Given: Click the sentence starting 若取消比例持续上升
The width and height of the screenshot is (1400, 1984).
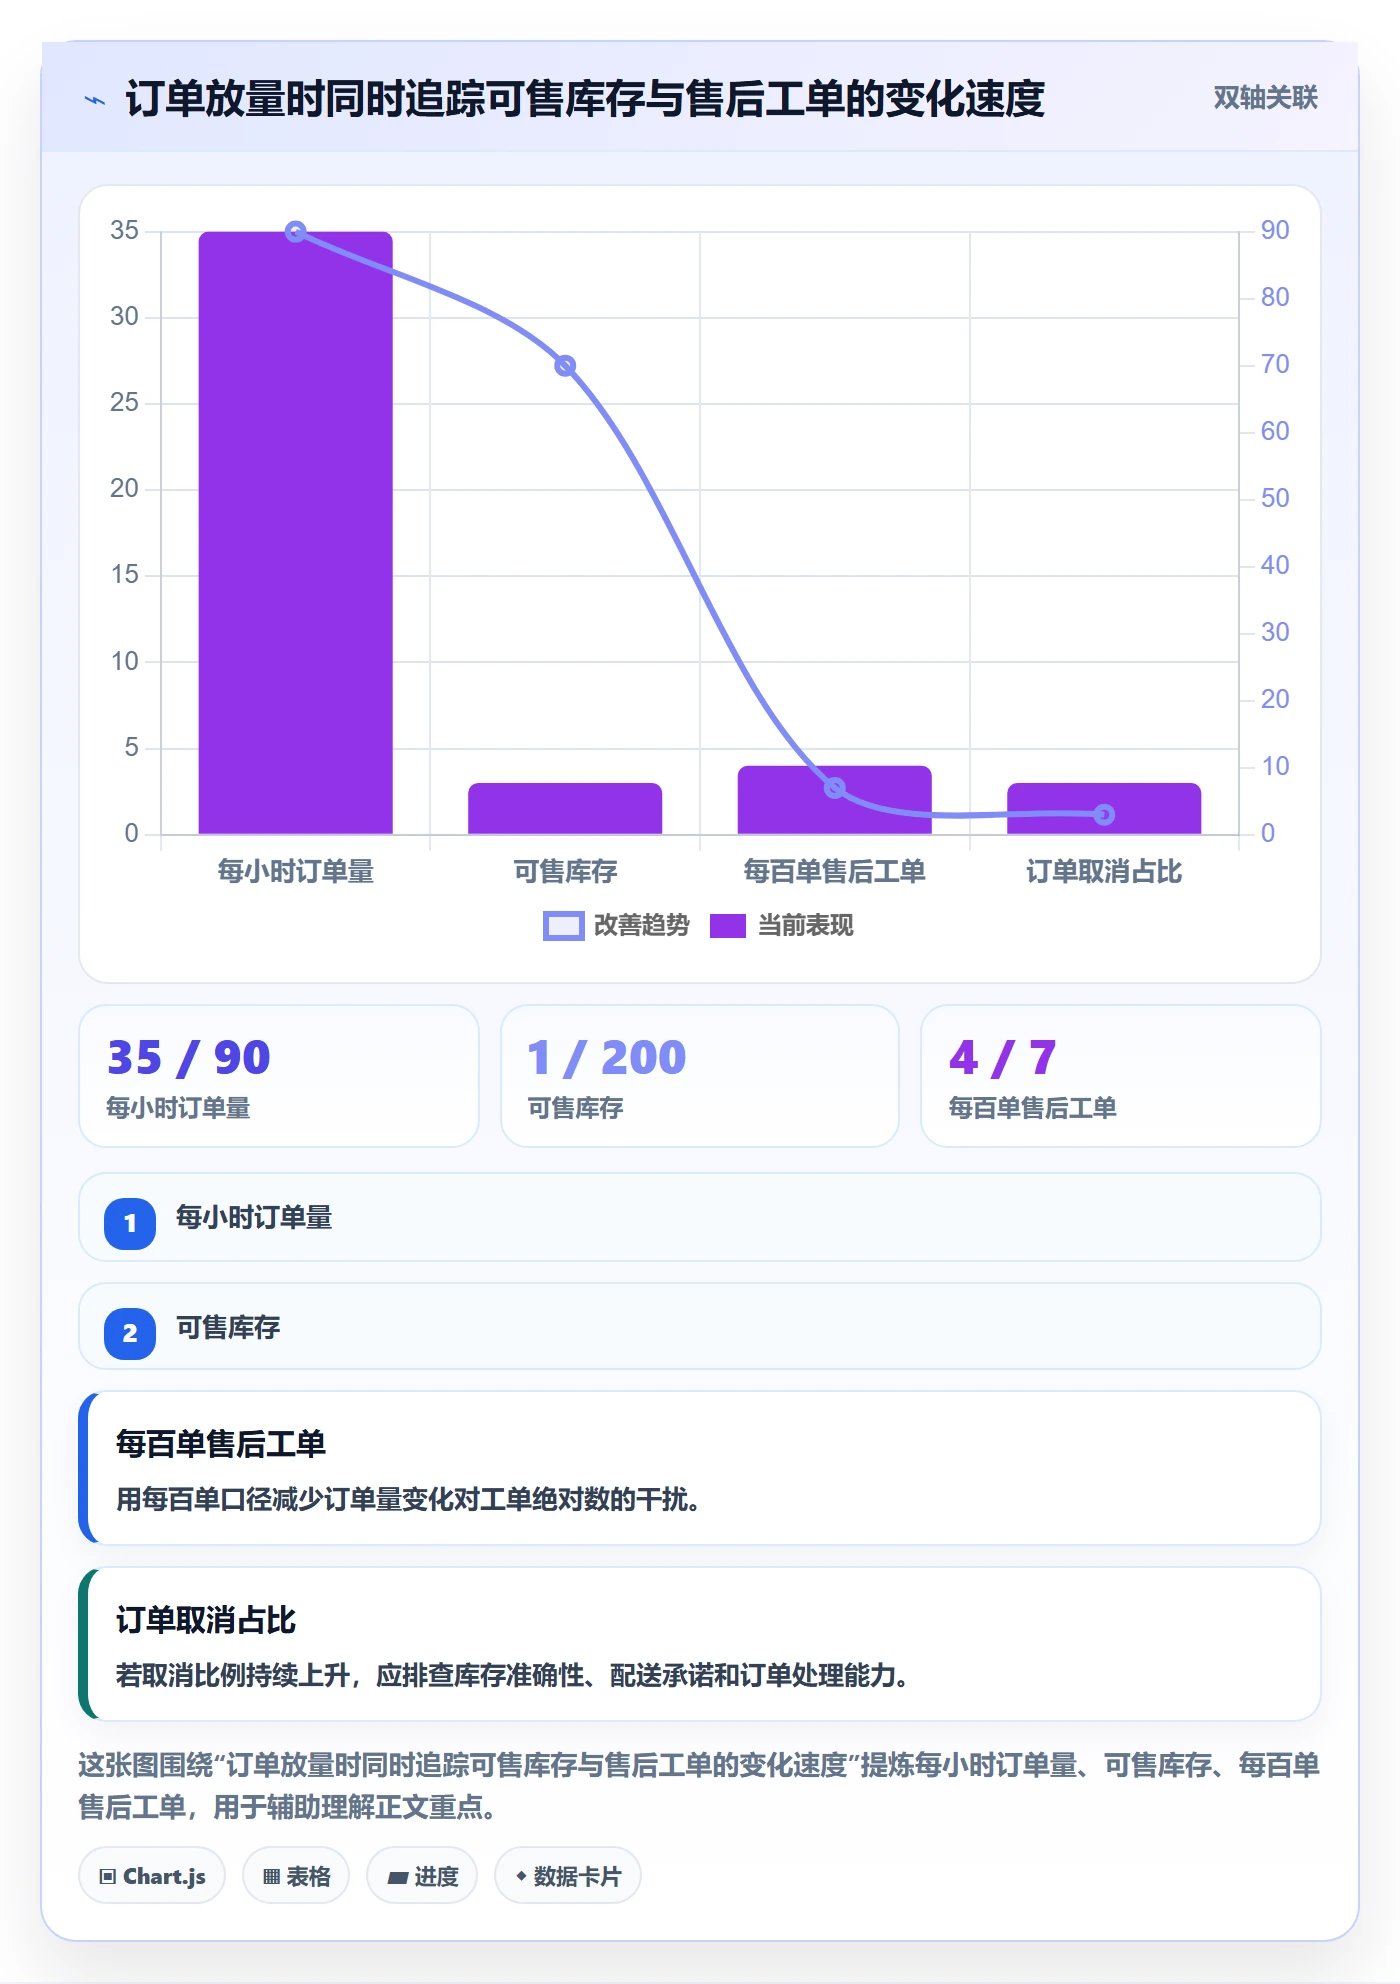Looking at the screenshot, I should coord(512,1676).
